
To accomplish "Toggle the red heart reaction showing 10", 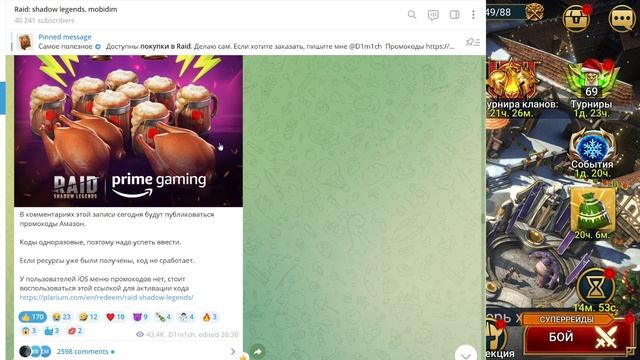I will 115,317.
